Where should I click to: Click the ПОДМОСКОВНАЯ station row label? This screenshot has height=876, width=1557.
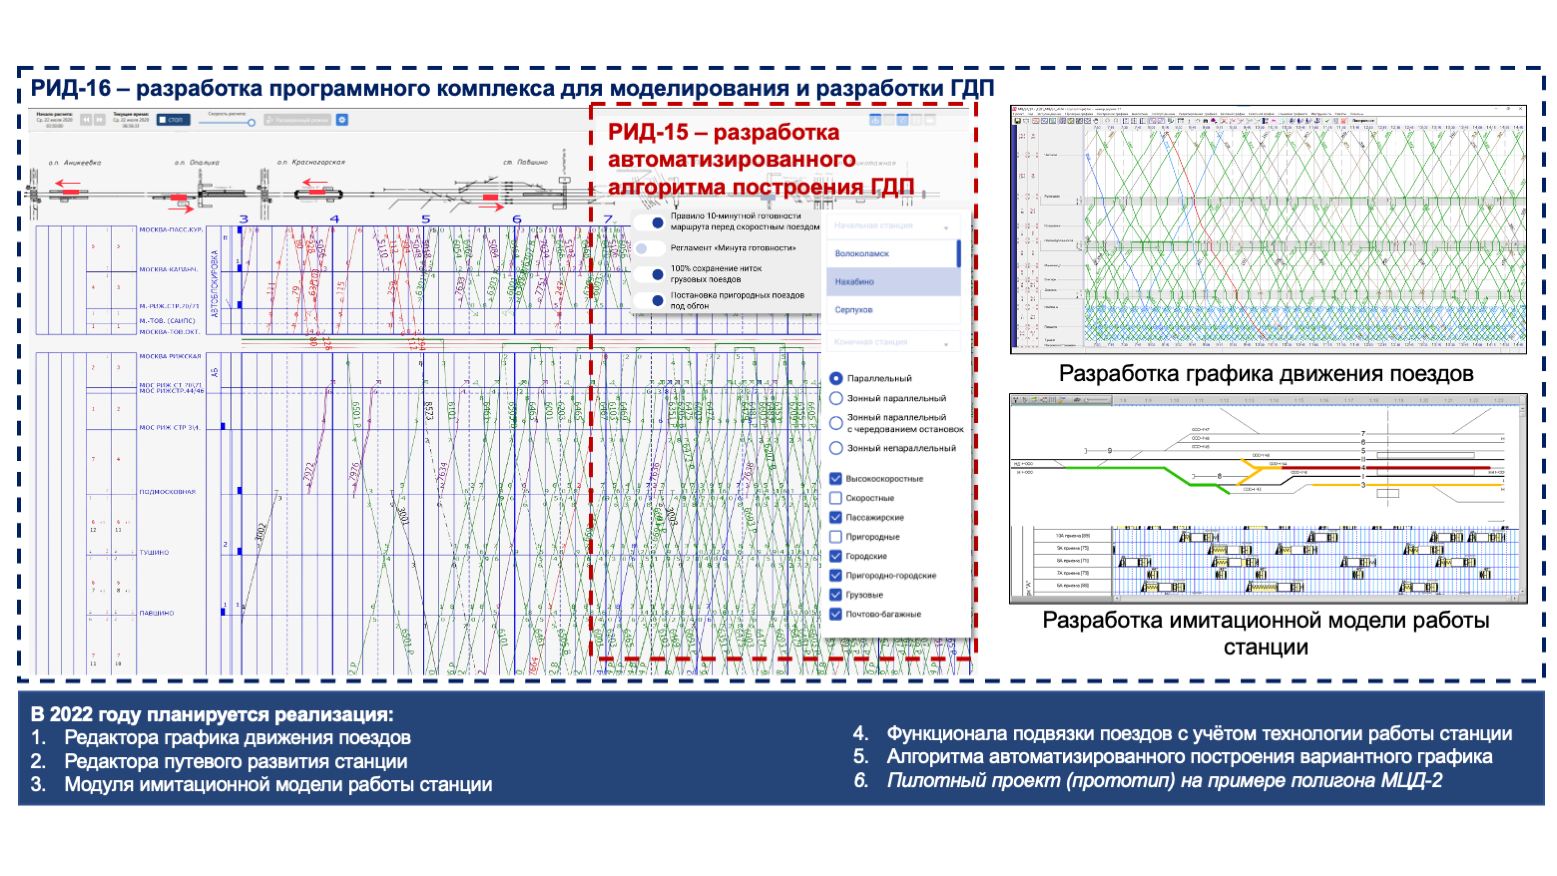(167, 492)
